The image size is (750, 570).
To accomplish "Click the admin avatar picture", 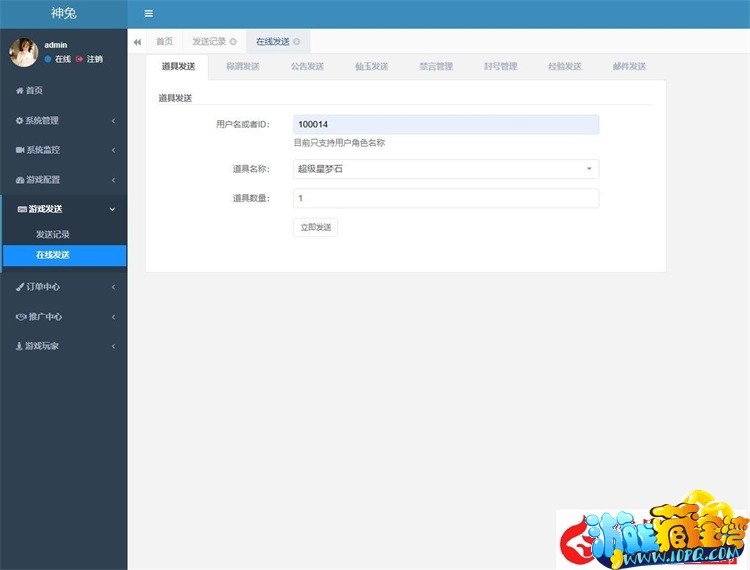I will click(x=24, y=52).
